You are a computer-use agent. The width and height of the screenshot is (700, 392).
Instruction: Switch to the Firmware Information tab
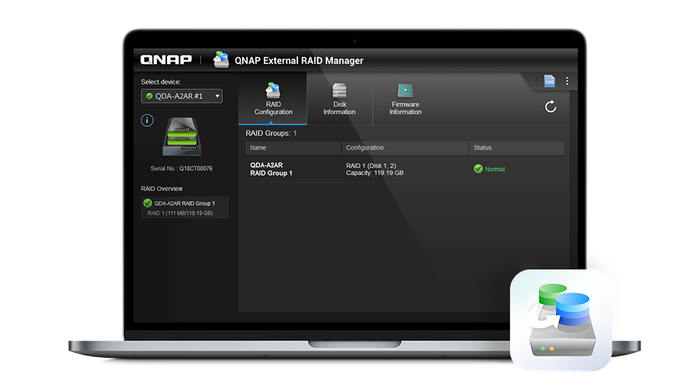point(405,99)
